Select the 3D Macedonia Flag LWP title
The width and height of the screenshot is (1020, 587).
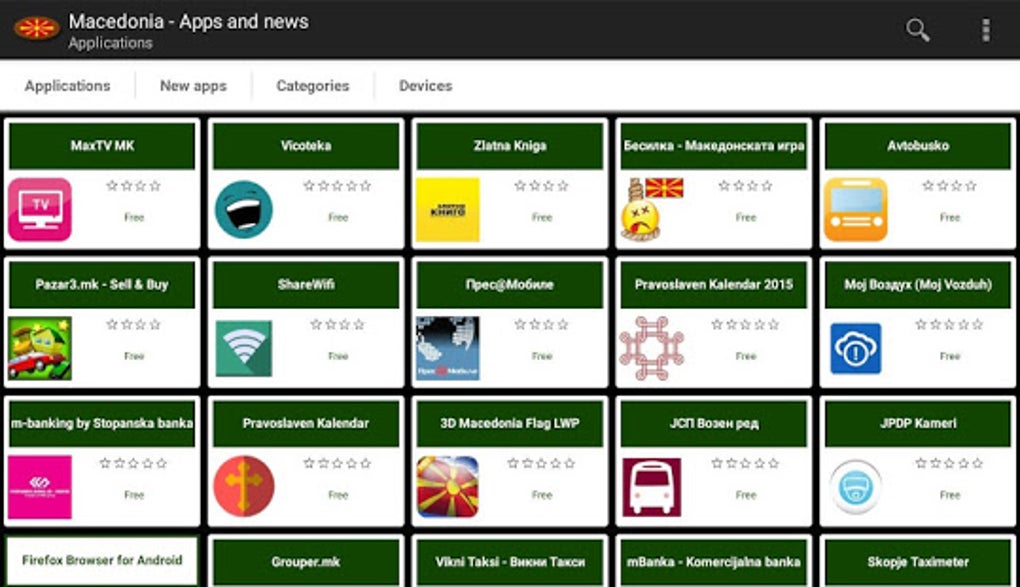click(x=510, y=423)
